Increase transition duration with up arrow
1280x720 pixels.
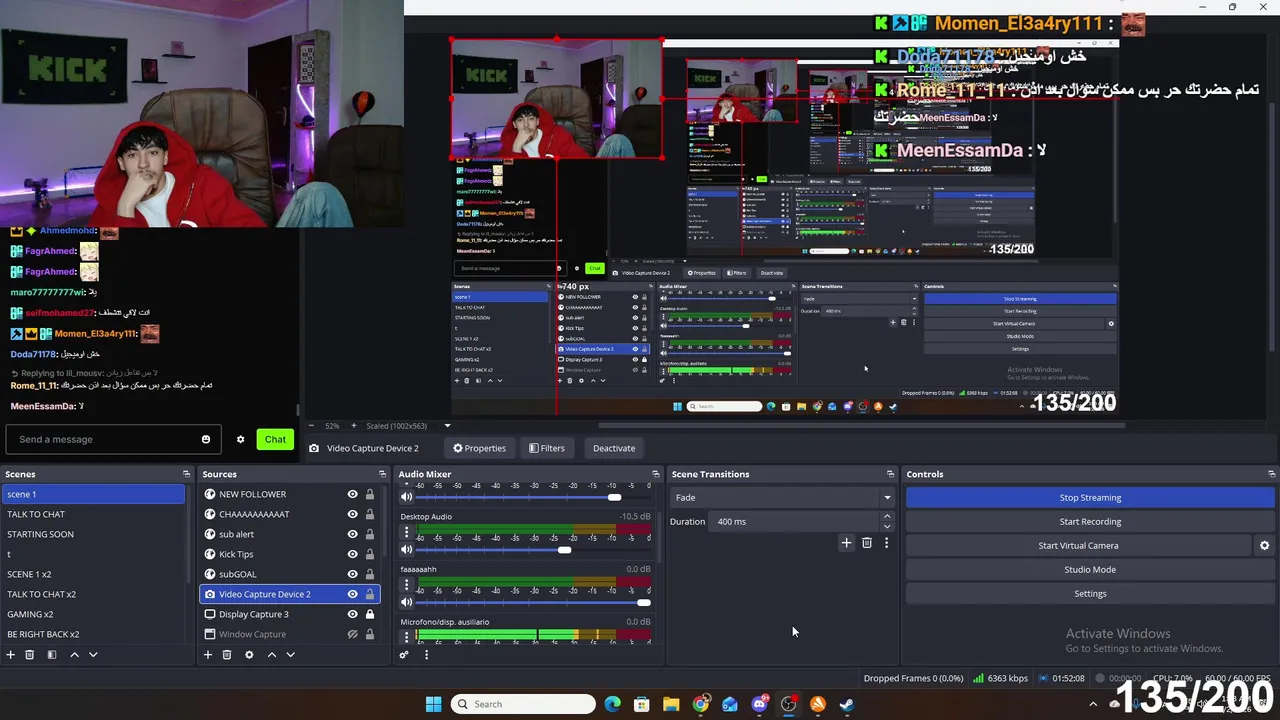pos(886,517)
